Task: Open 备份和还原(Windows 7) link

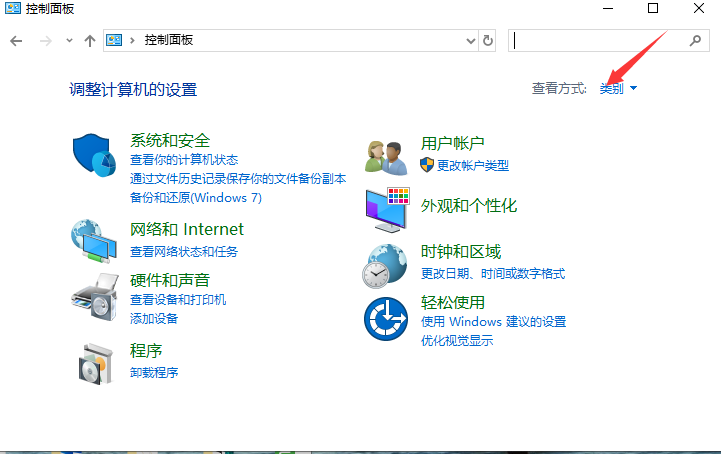Action: coord(196,198)
